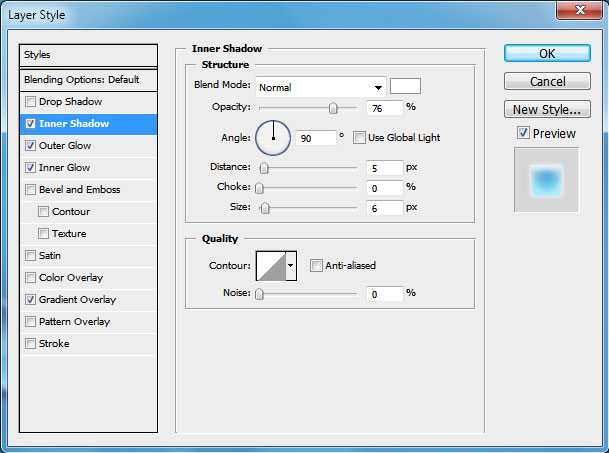The image size is (609, 453).
Task: Open the Blend Mode dropdown
Action: pyautogui.click(x=320, y=87)
